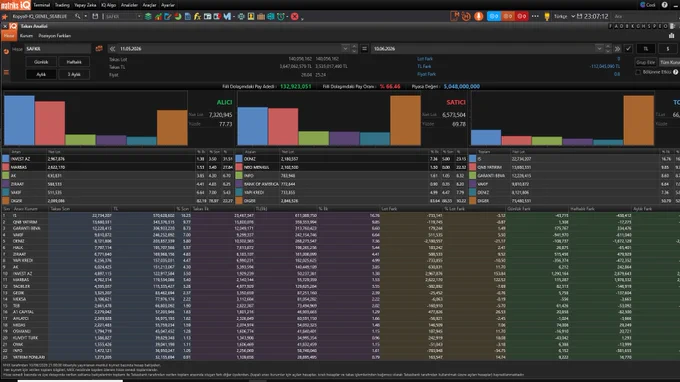Switch currency to TL toggle
This screenshot has height=382, width=680.
click(646, 49)
